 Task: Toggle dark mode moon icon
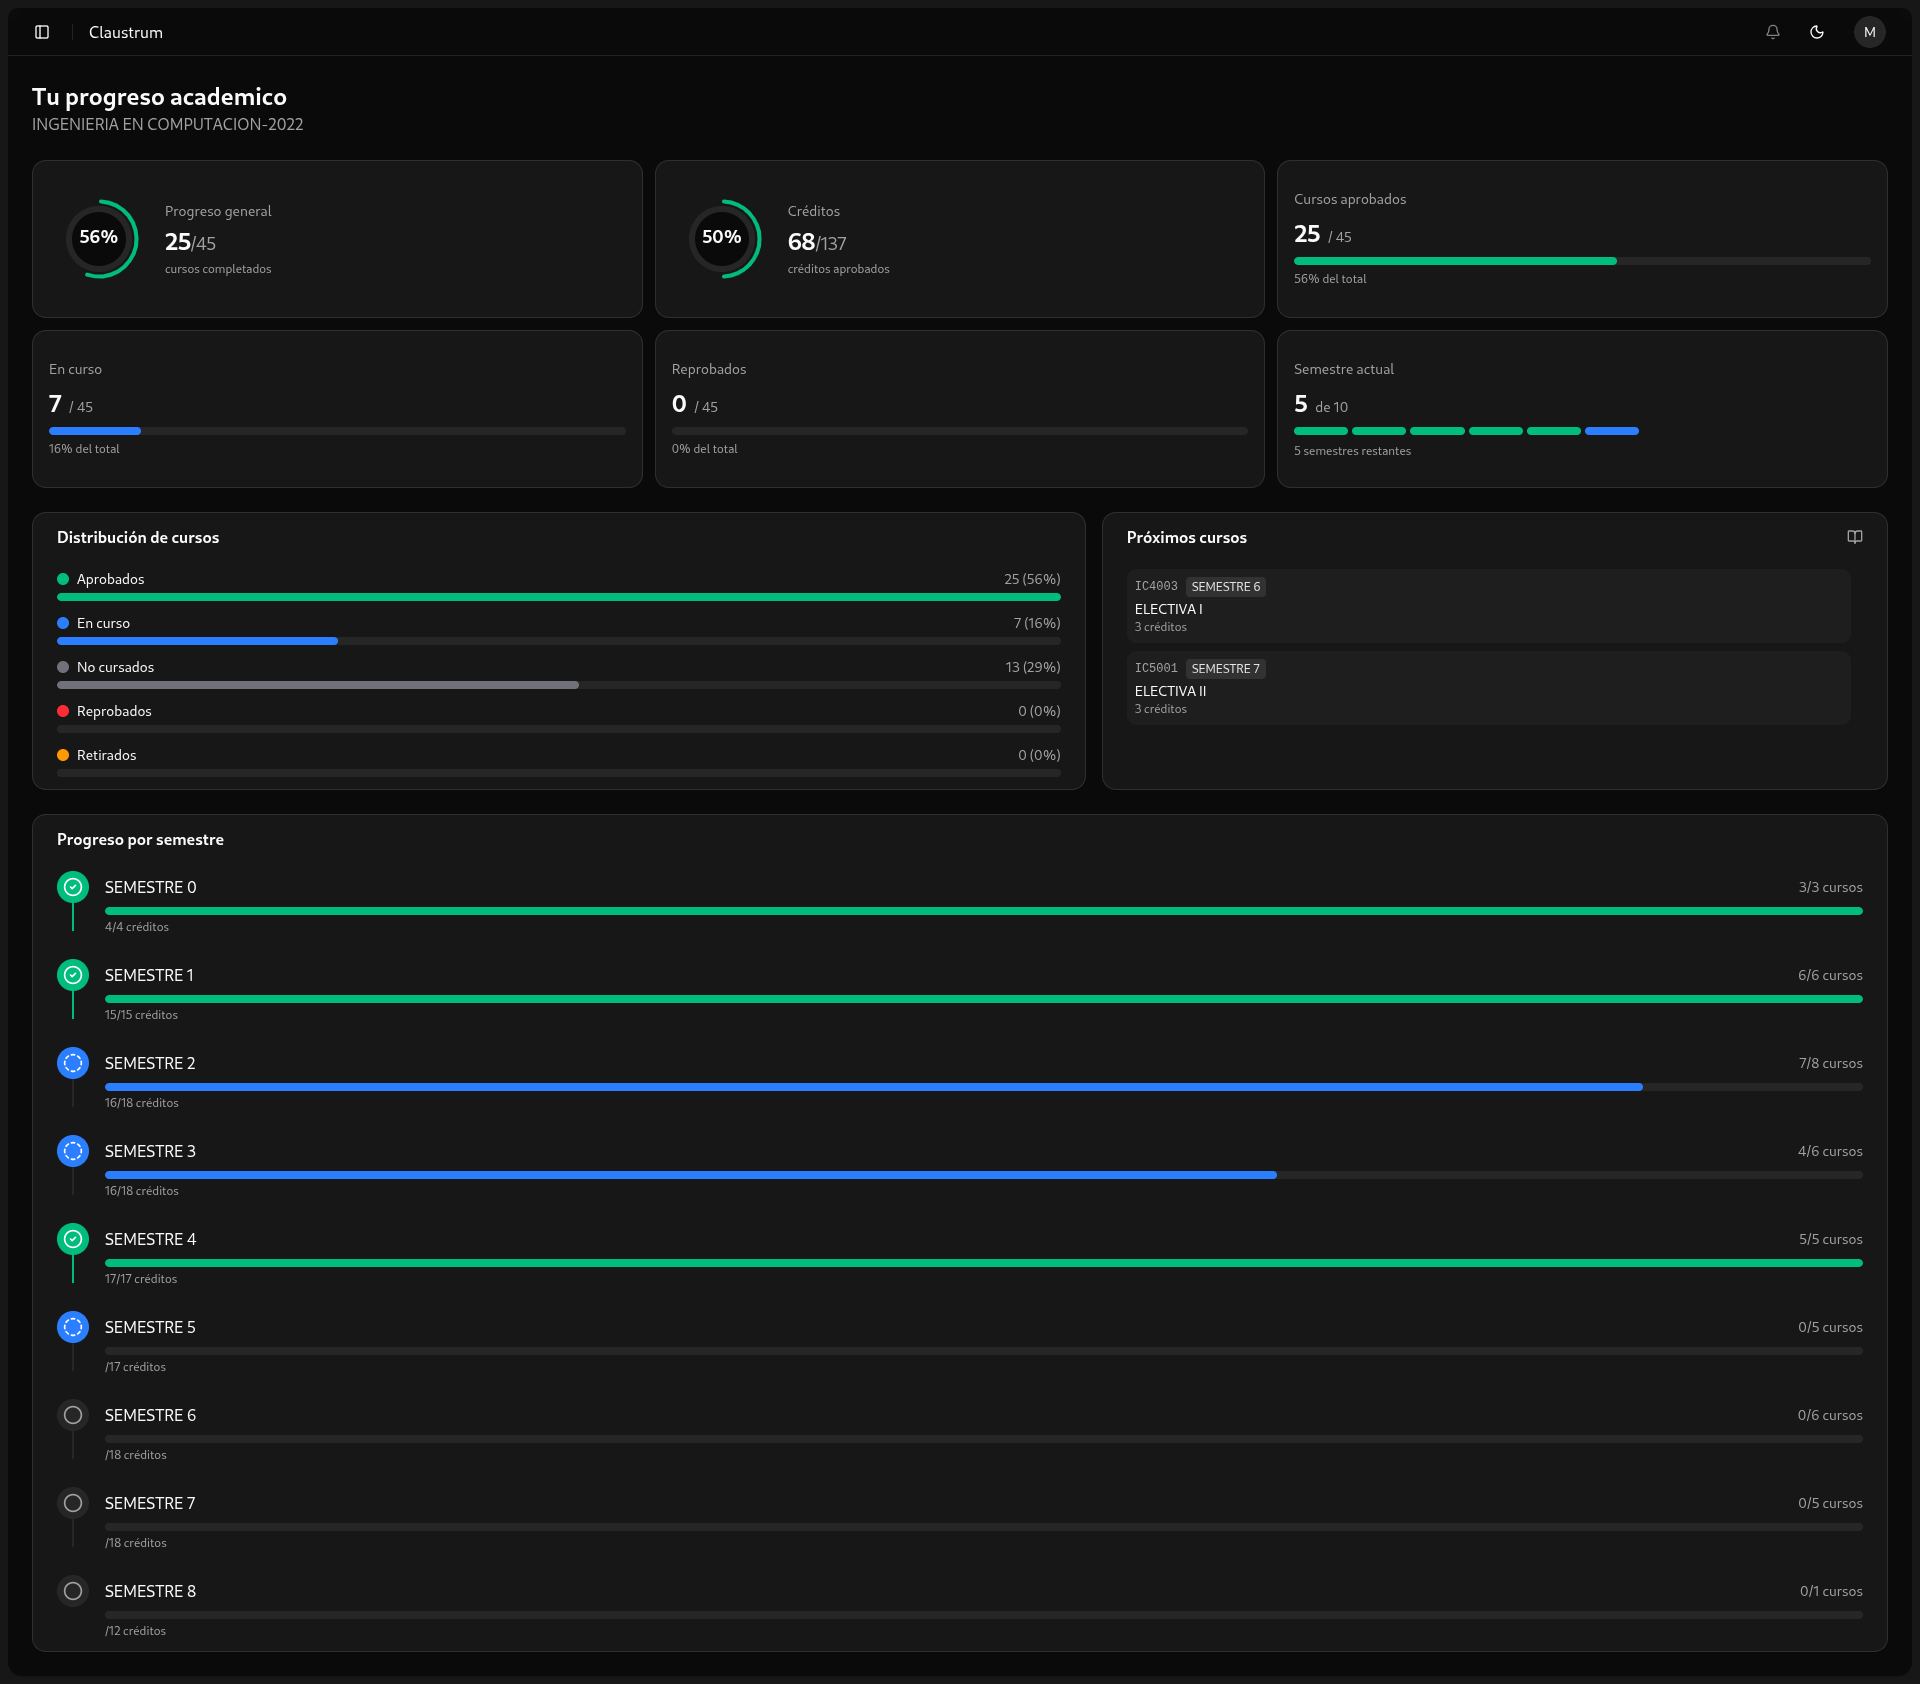(1817, 32)
